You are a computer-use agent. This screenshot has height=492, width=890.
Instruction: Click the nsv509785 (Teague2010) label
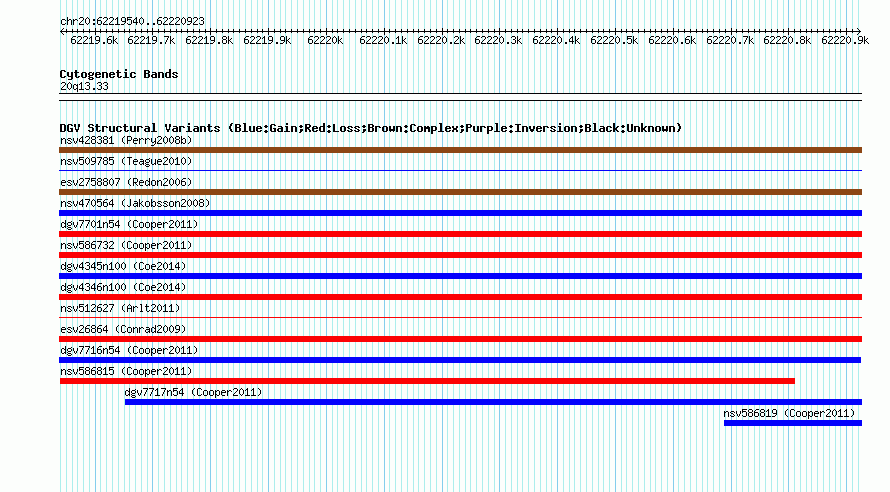click(x=126, y=161)
